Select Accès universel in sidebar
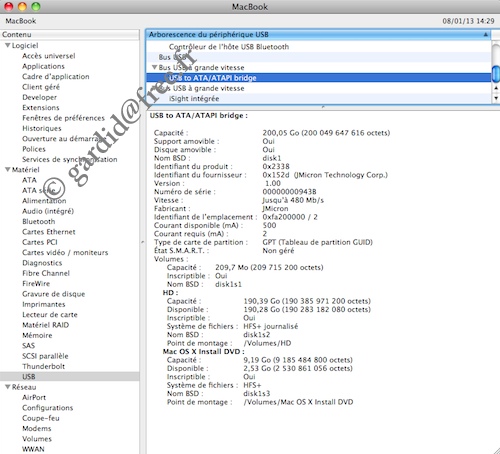This screenshot has width=500, height=454. (x=49, y=56)
